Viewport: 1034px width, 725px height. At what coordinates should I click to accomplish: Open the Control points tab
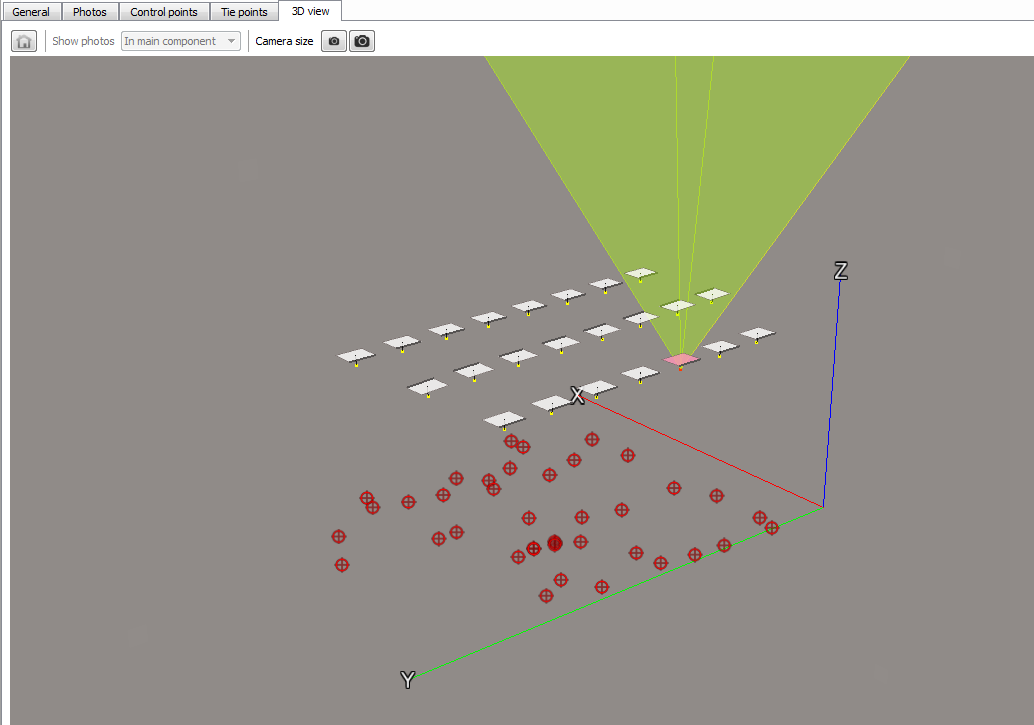coord(164,12)
